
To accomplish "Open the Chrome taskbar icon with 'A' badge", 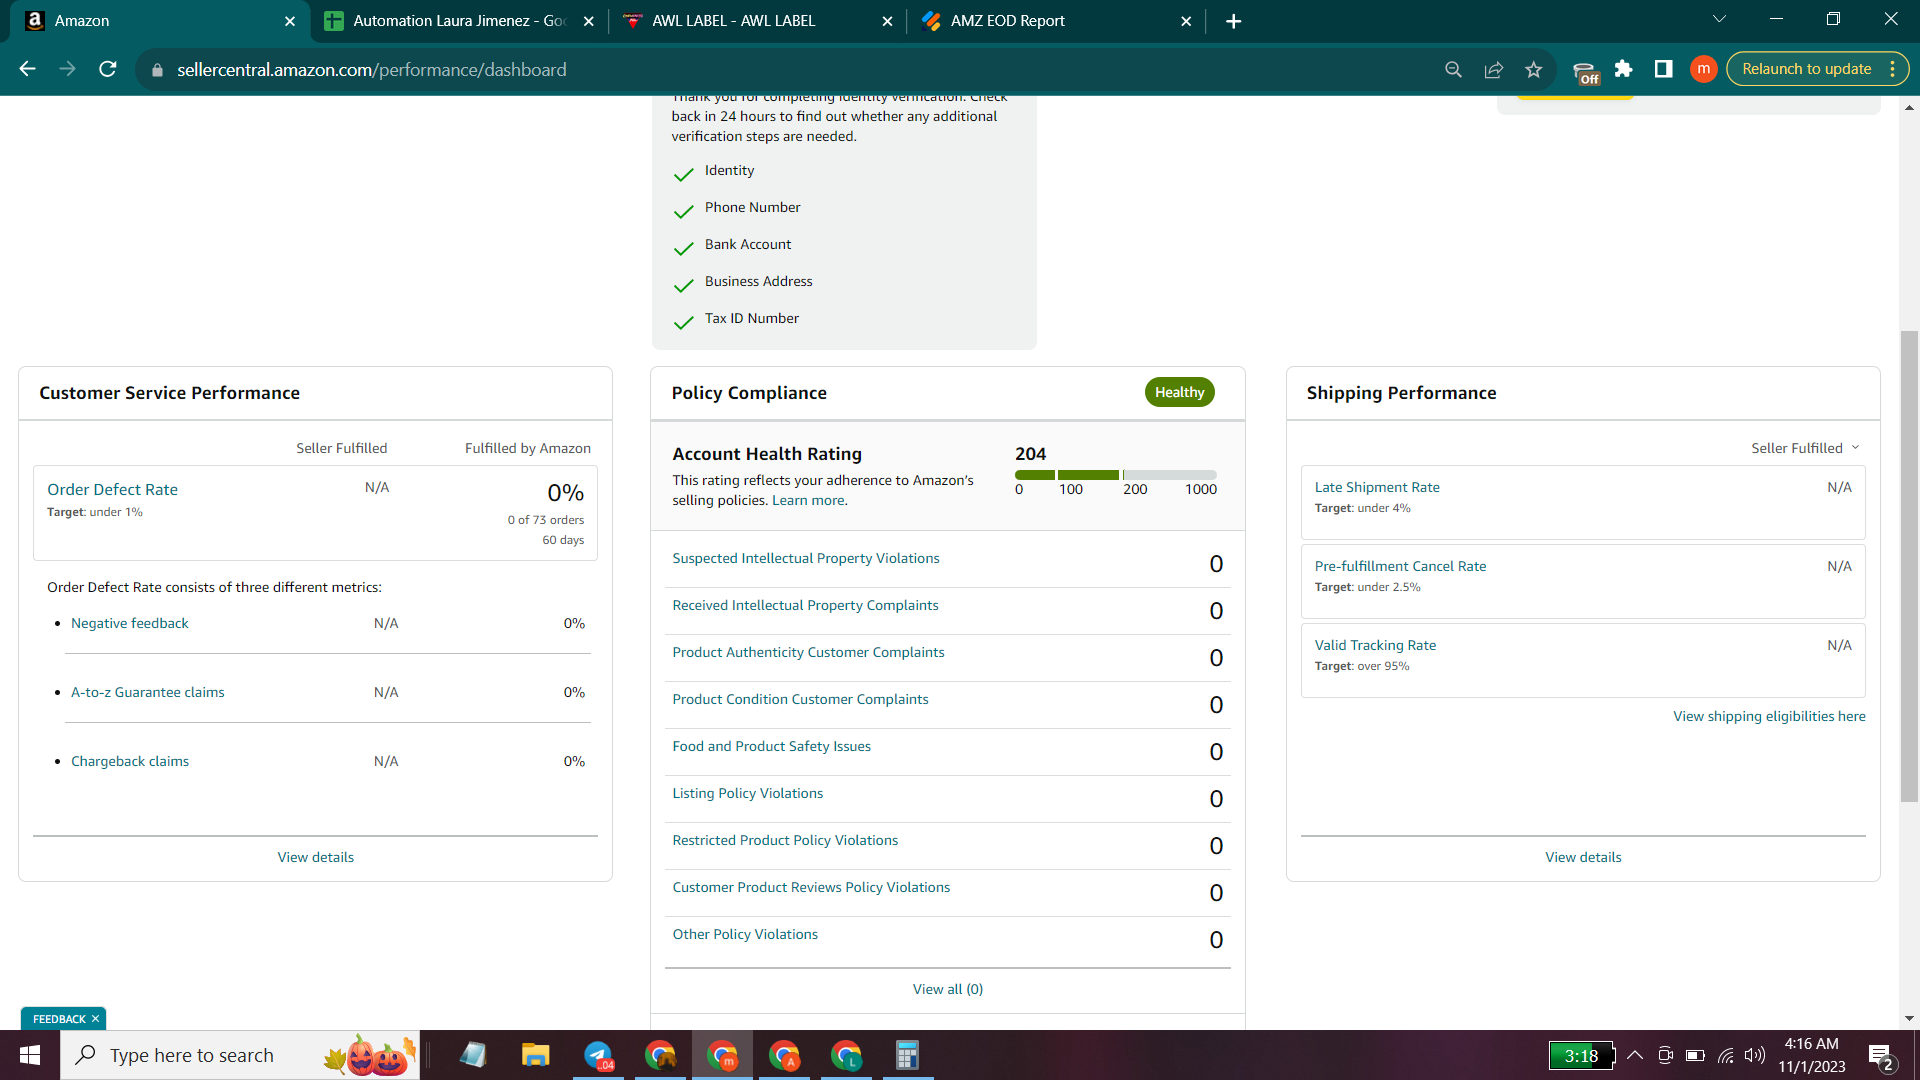I will point(784,1055).
